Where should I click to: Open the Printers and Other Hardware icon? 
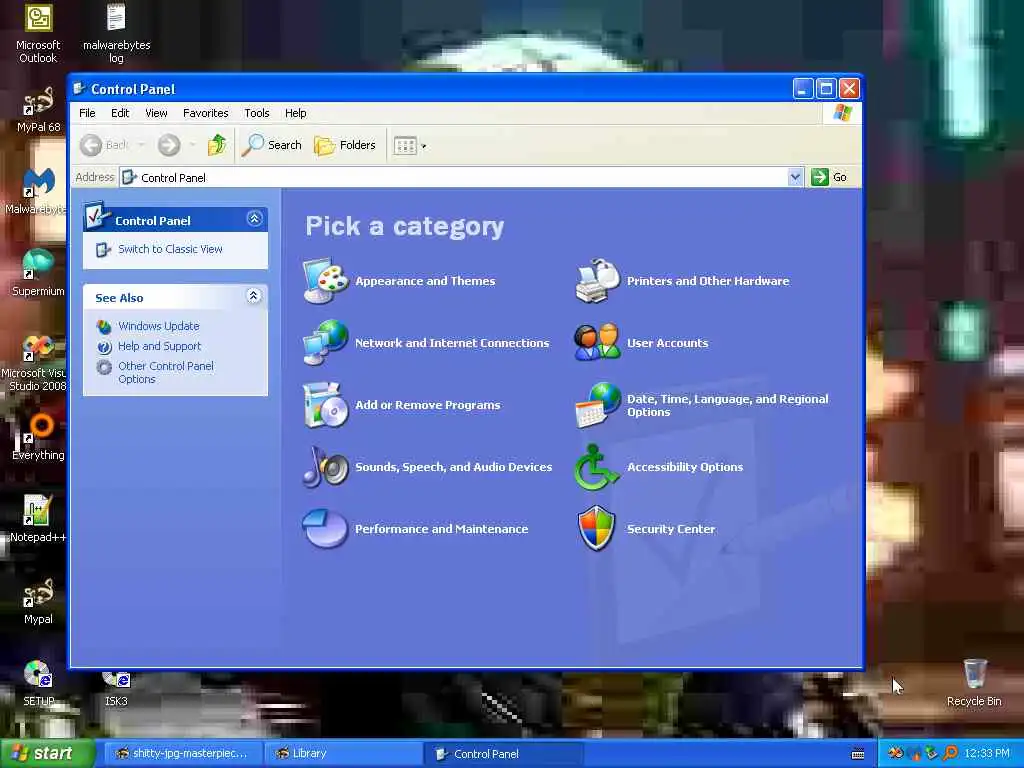pyautogui.click(x=597, y=281)
